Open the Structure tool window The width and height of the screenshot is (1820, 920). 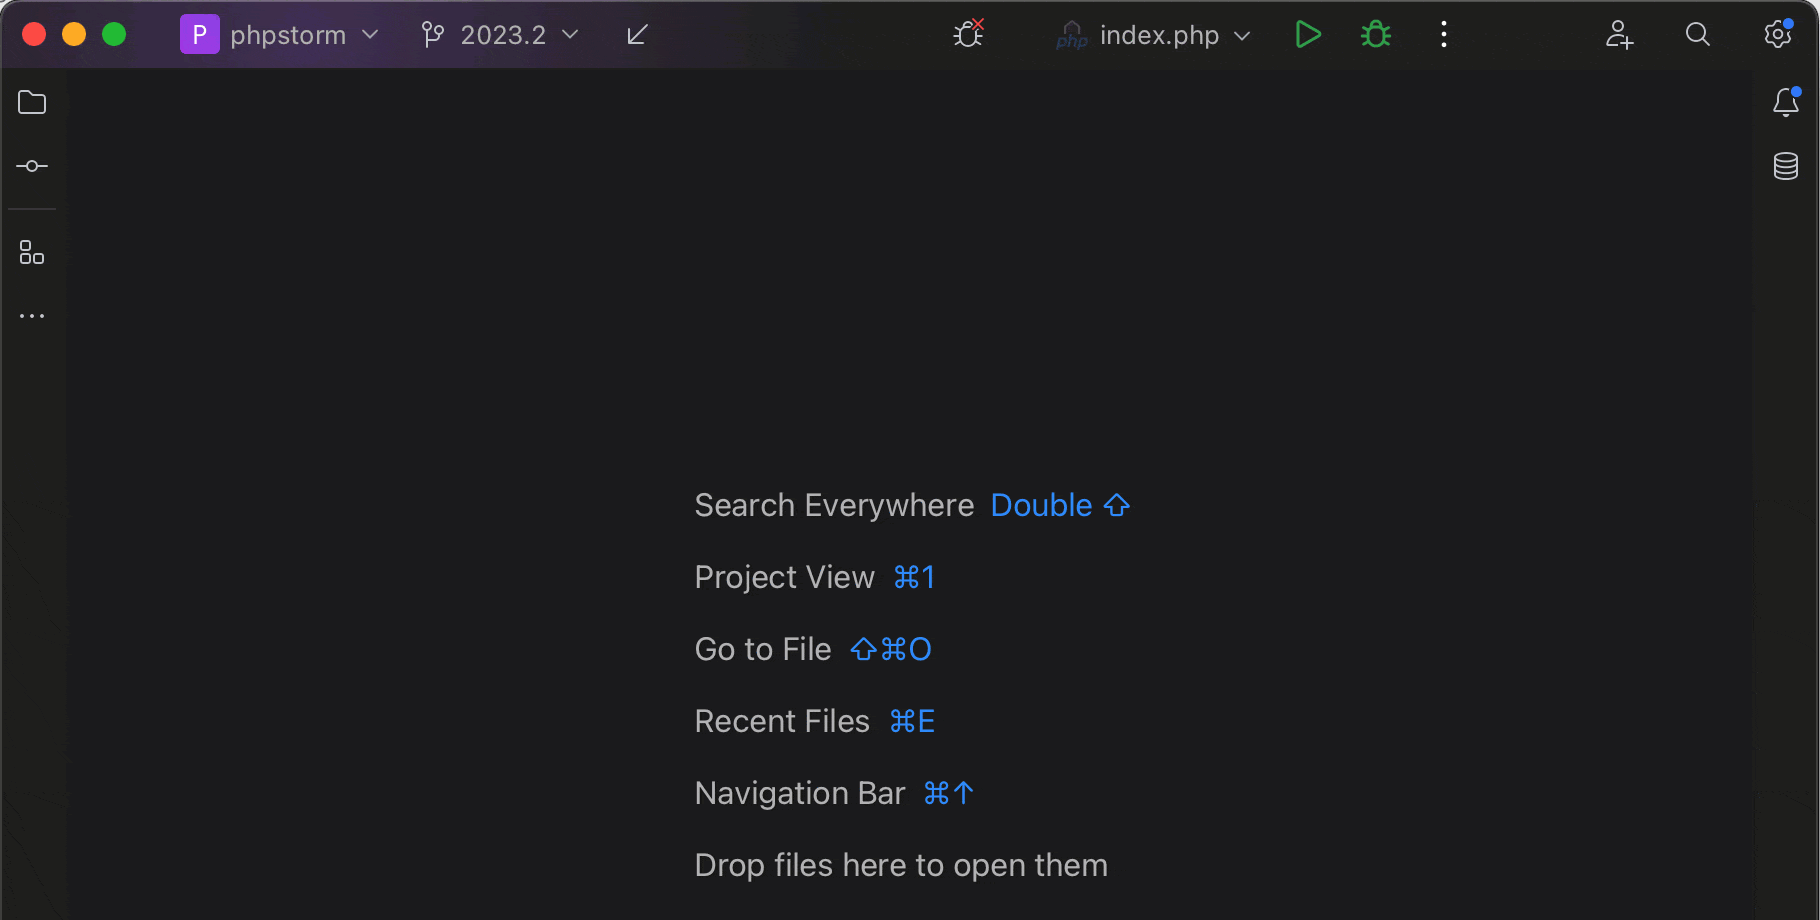click(32, 253)
